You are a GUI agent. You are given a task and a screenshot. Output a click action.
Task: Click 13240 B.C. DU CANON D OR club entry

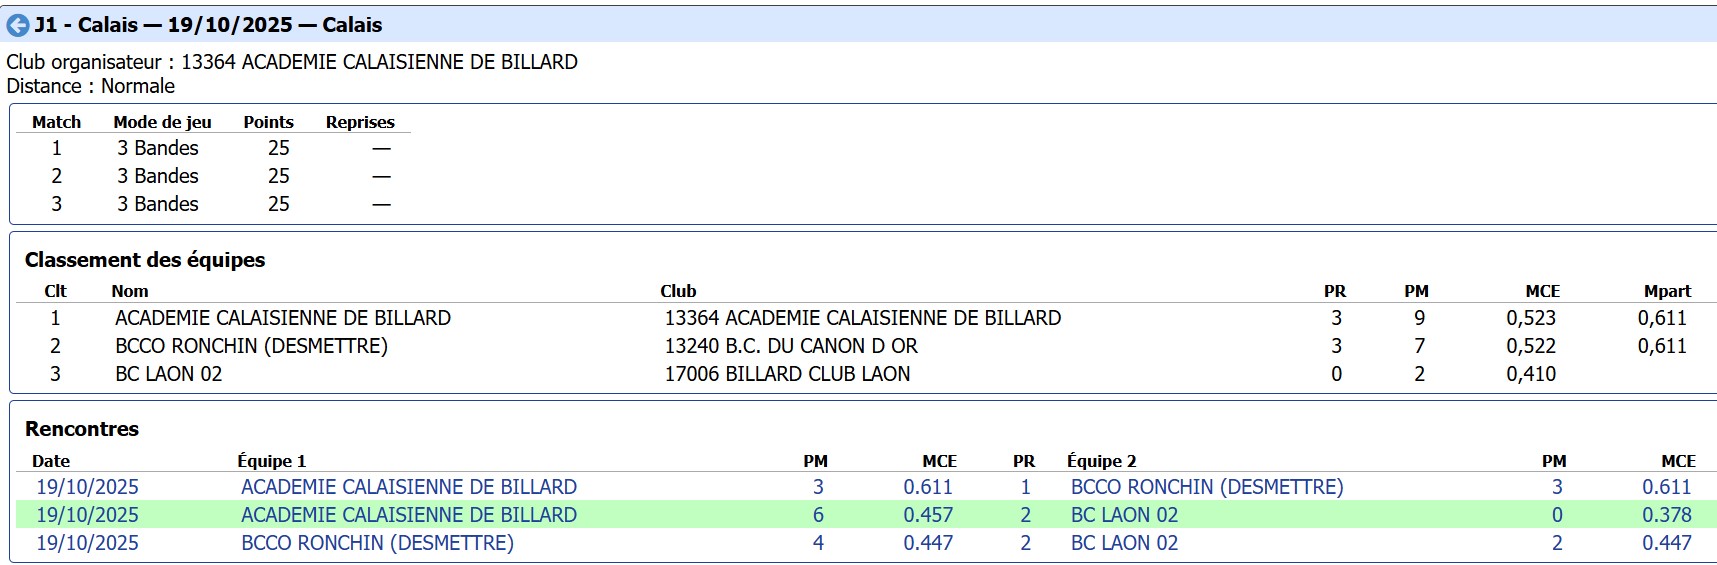[x=790, y=346]
